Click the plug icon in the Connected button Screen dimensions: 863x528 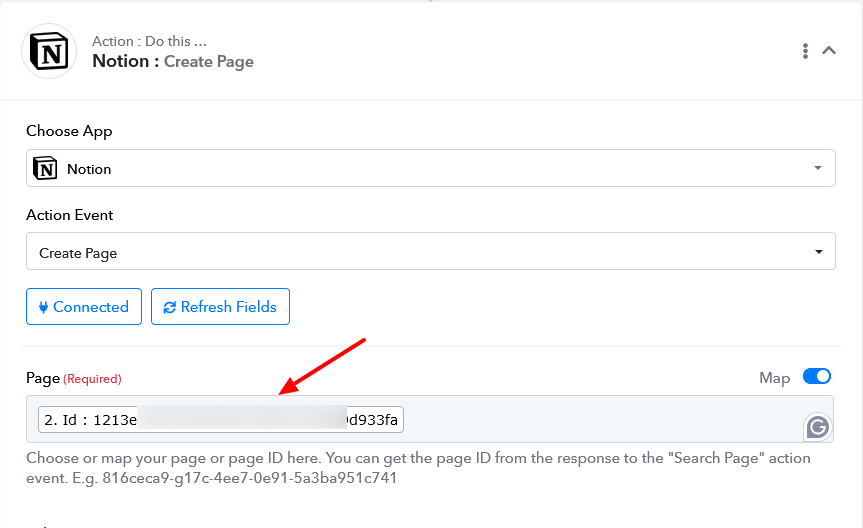[x=43, y=307]
